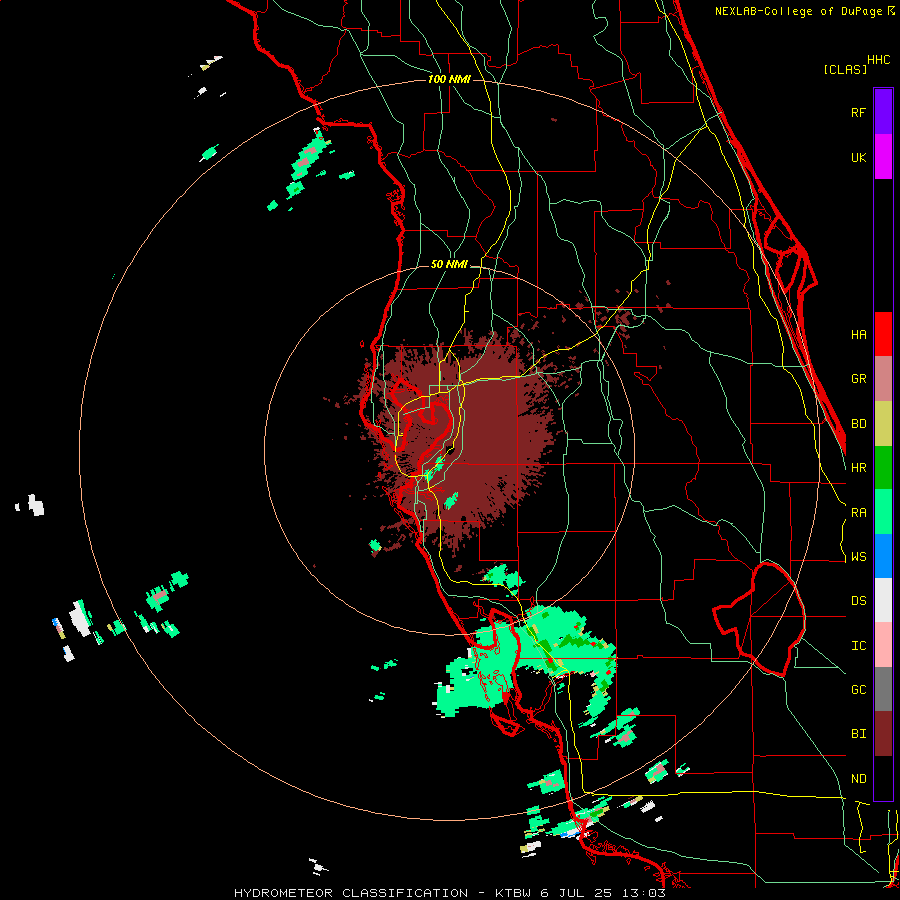Click the BD legend label

pos(858,424)
